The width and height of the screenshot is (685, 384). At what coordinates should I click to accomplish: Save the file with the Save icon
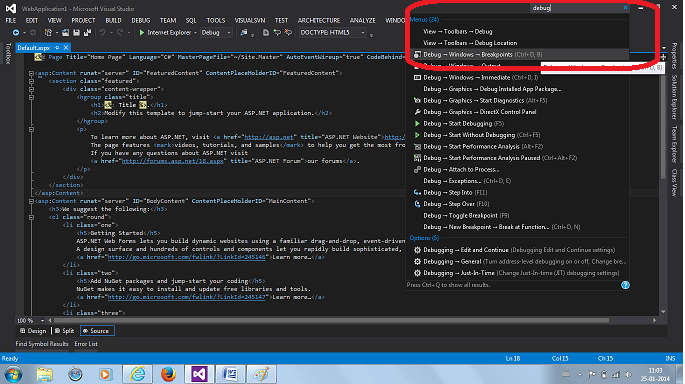pyautogui.click(x=76, y=33)
